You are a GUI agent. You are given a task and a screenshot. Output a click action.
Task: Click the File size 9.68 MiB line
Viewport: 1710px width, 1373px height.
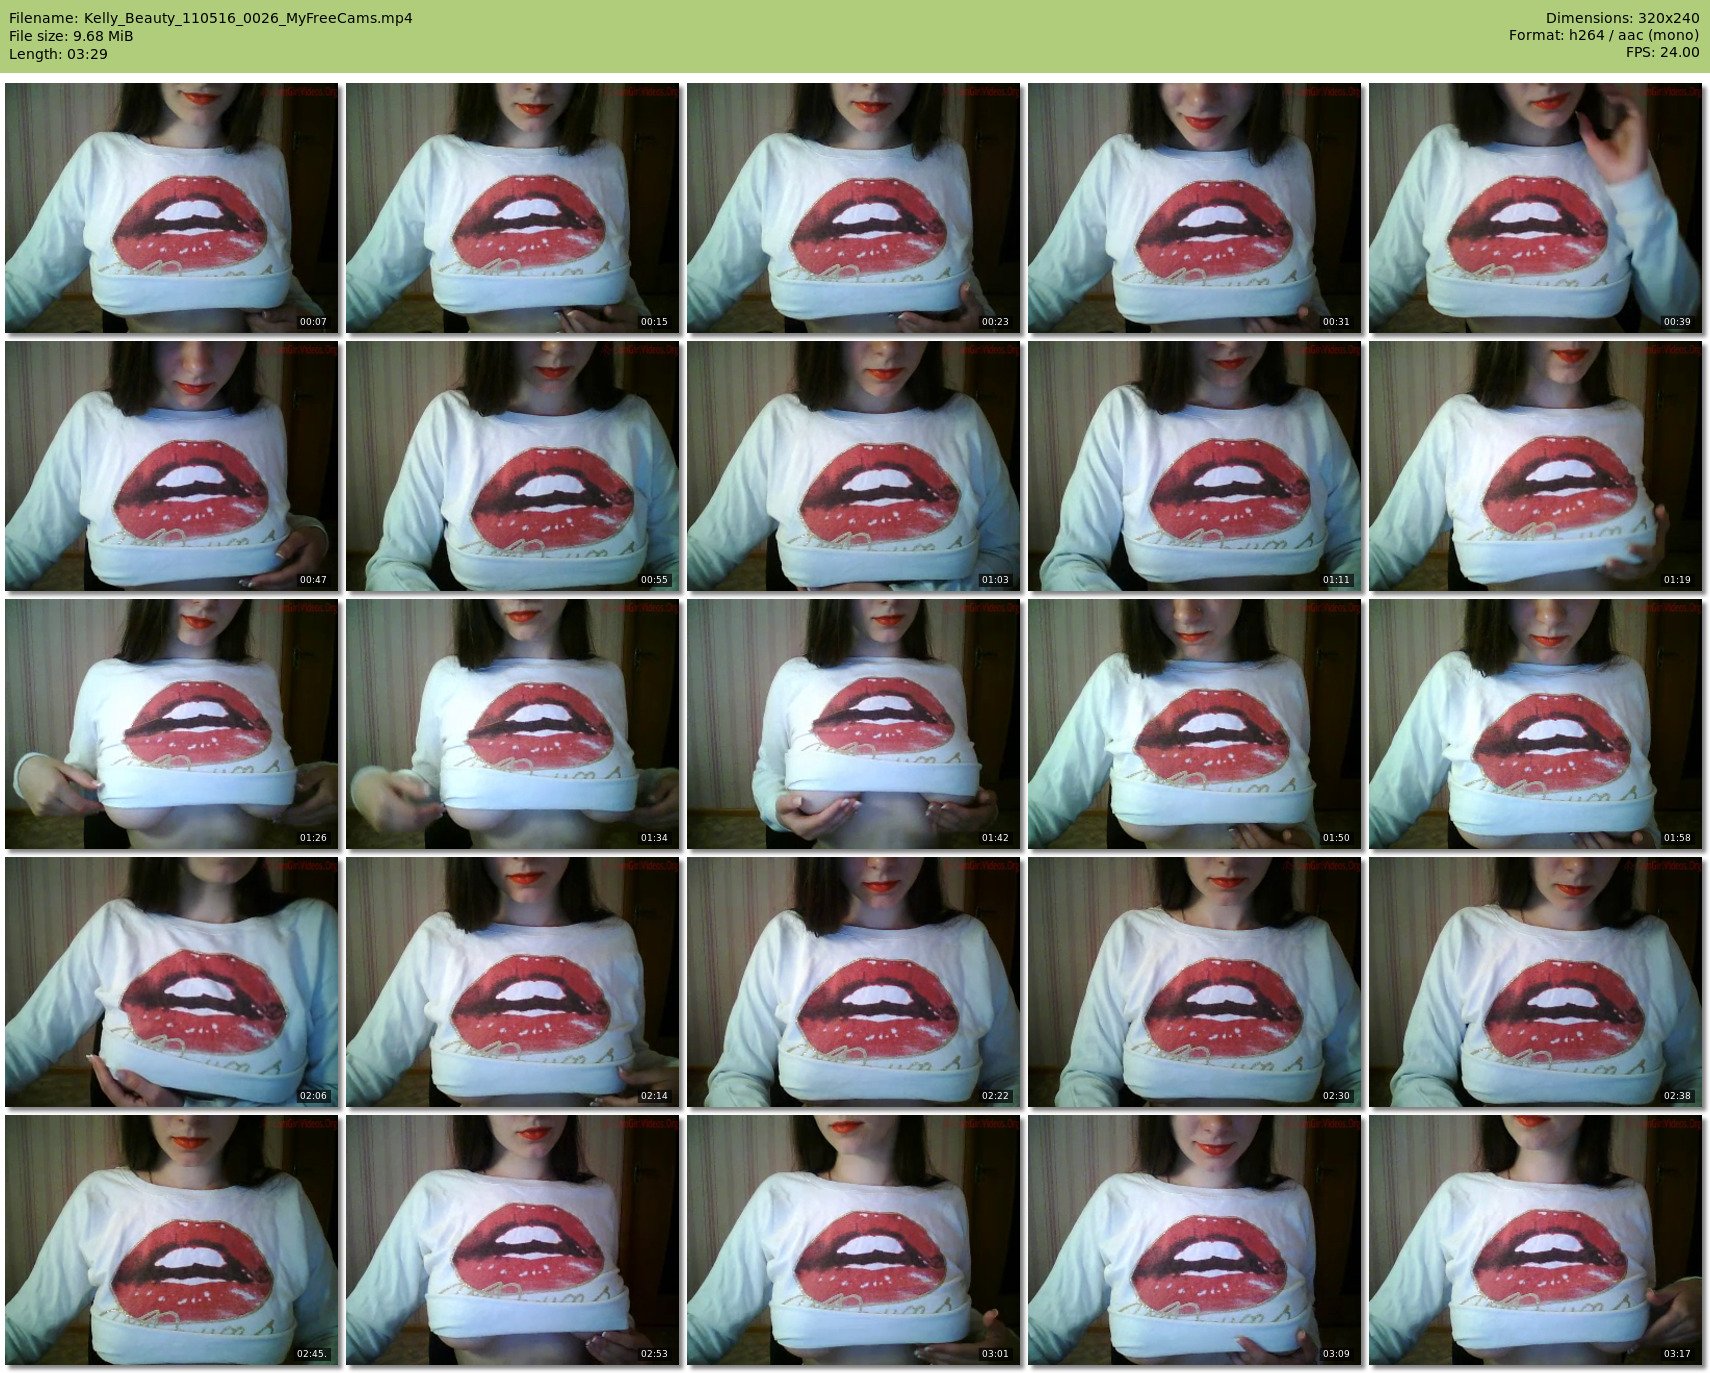click(71, 36)
